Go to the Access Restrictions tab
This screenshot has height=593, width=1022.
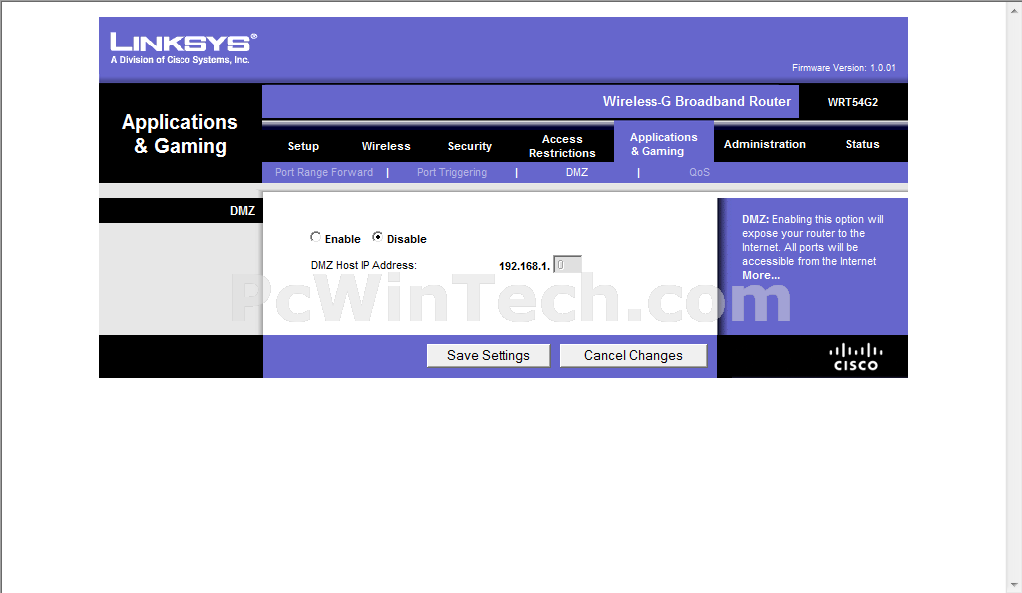click(x=562, y=146)
